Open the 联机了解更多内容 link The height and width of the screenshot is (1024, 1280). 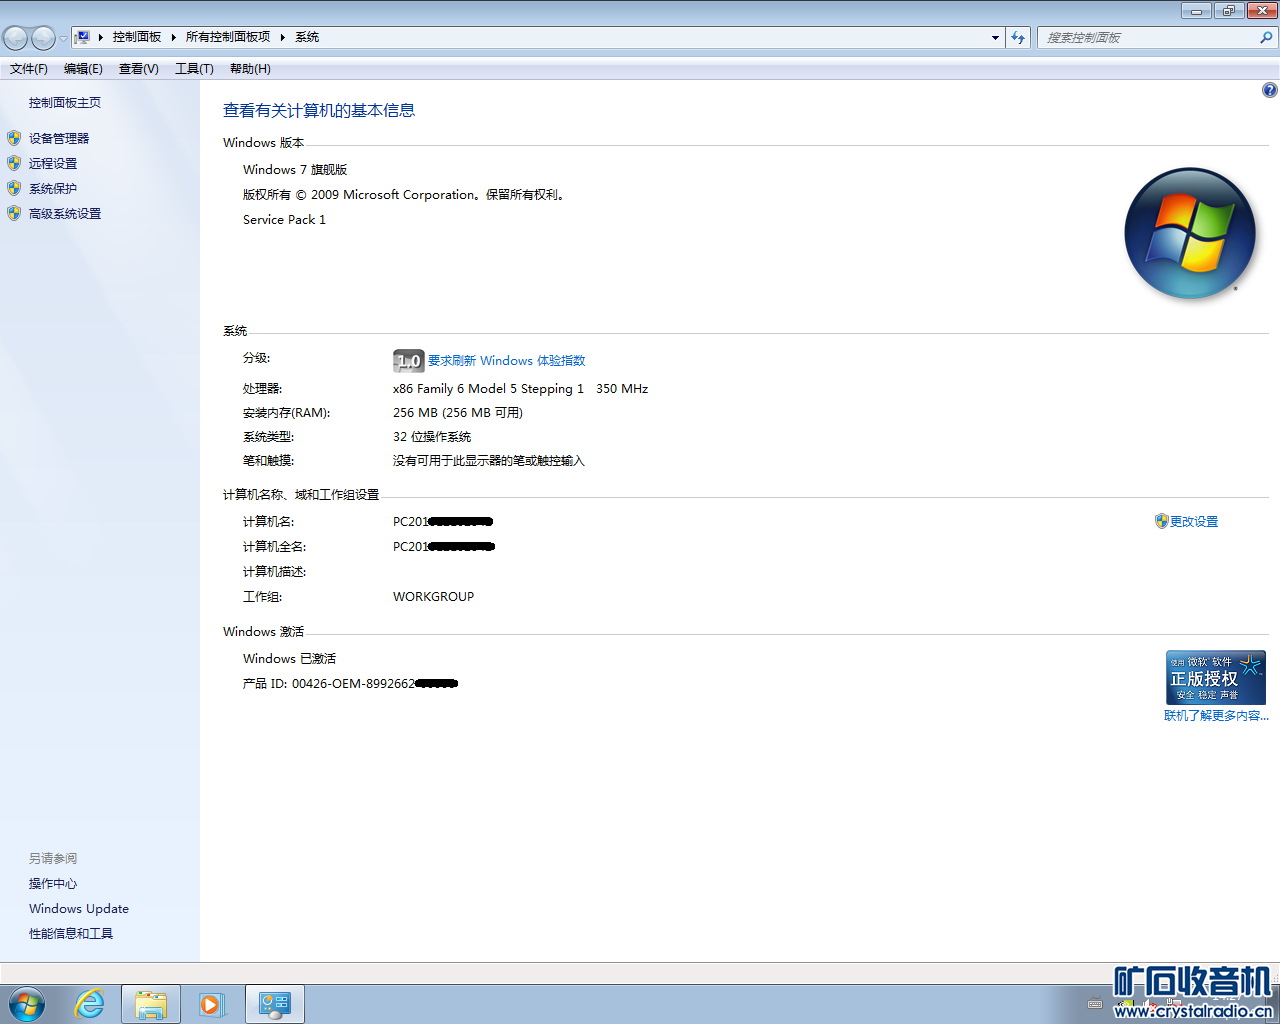(1216, 716)
